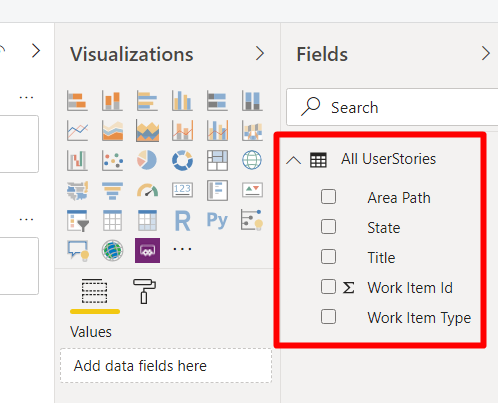Insert an R script visual
The image size is (498, 403).
[182, 221]
